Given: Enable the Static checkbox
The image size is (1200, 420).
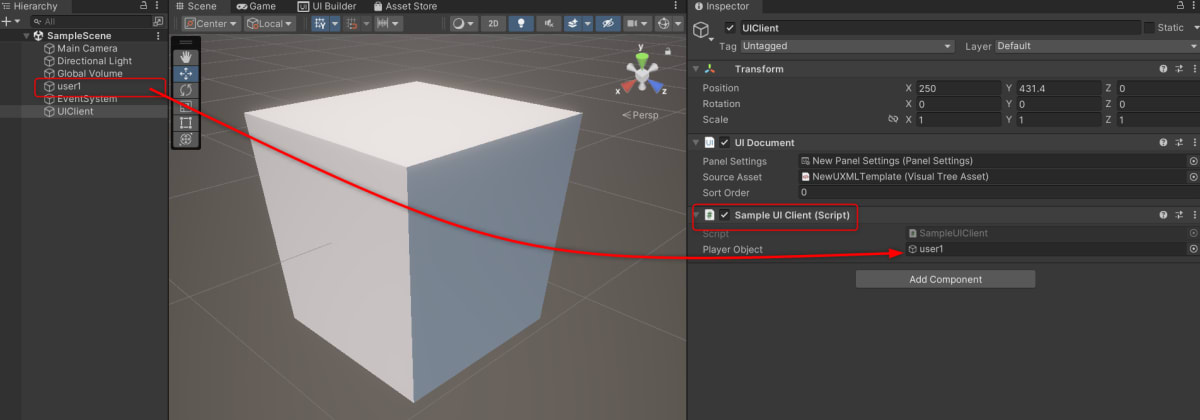Looking at the screenshot, I should [x=1149, y=27].
